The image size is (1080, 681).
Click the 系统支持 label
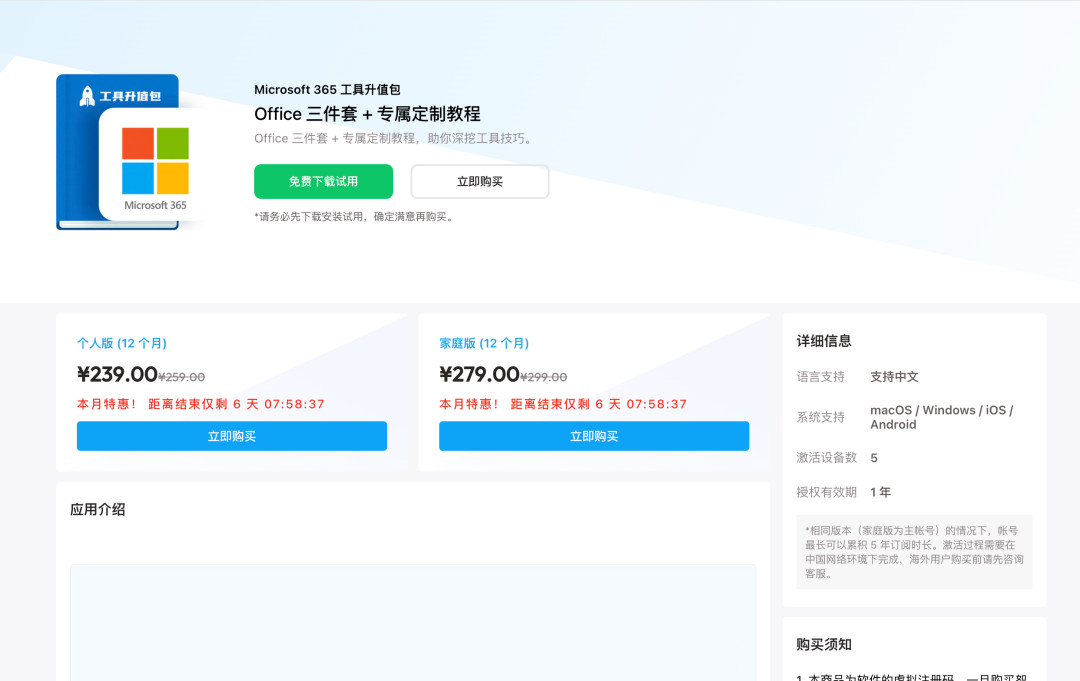coord(820,417)
